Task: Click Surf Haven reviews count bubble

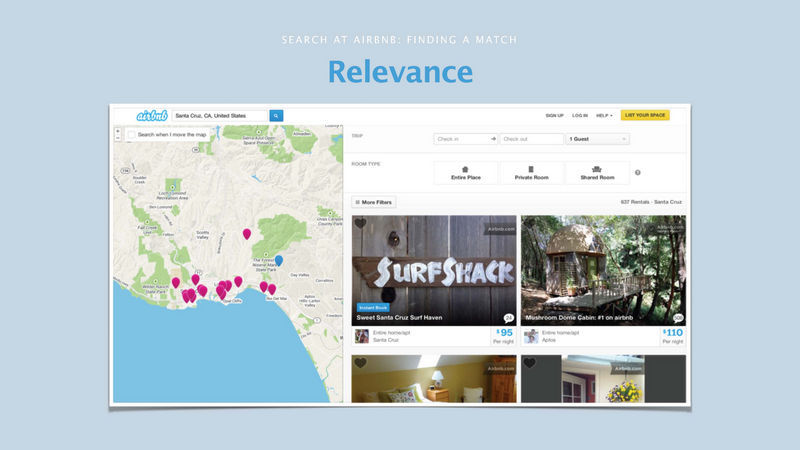Action: click(509, 318)
